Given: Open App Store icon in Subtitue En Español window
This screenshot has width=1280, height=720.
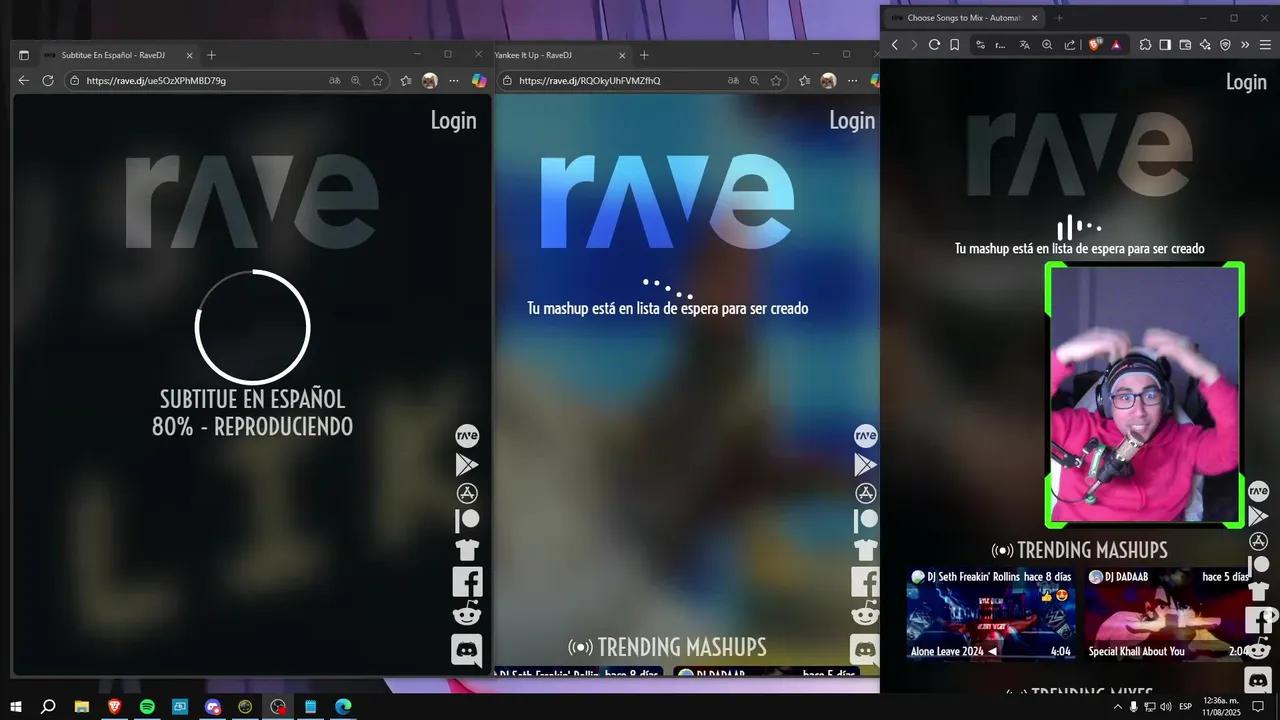Looking at the screenshot, I should pyautogui.click(x=467, y=493).
